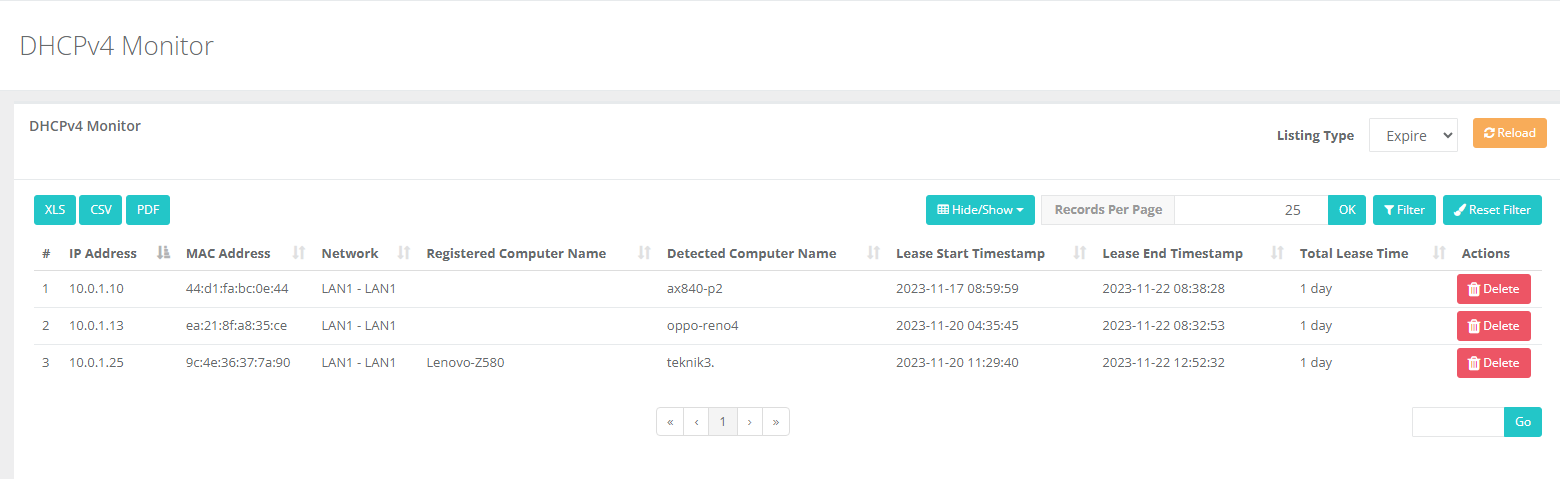Export table as CSV
The height and width of the screenshot is (479, 1560).
pos(101,210)
